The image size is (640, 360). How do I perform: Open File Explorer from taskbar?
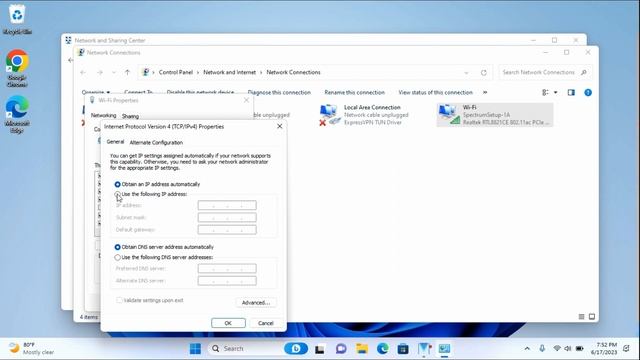click(x=362, y=349)
